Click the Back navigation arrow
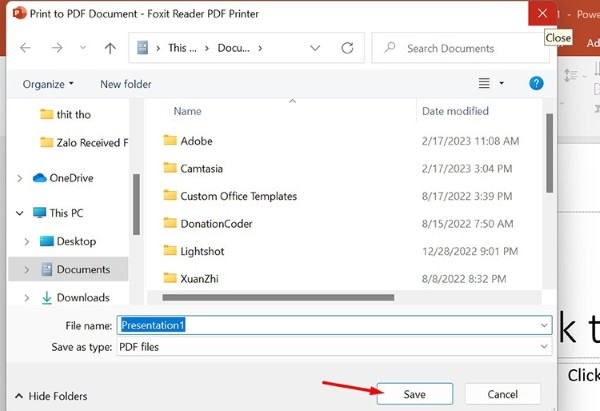The height and width of the screenshot is (411, 600). coord(25,48)
